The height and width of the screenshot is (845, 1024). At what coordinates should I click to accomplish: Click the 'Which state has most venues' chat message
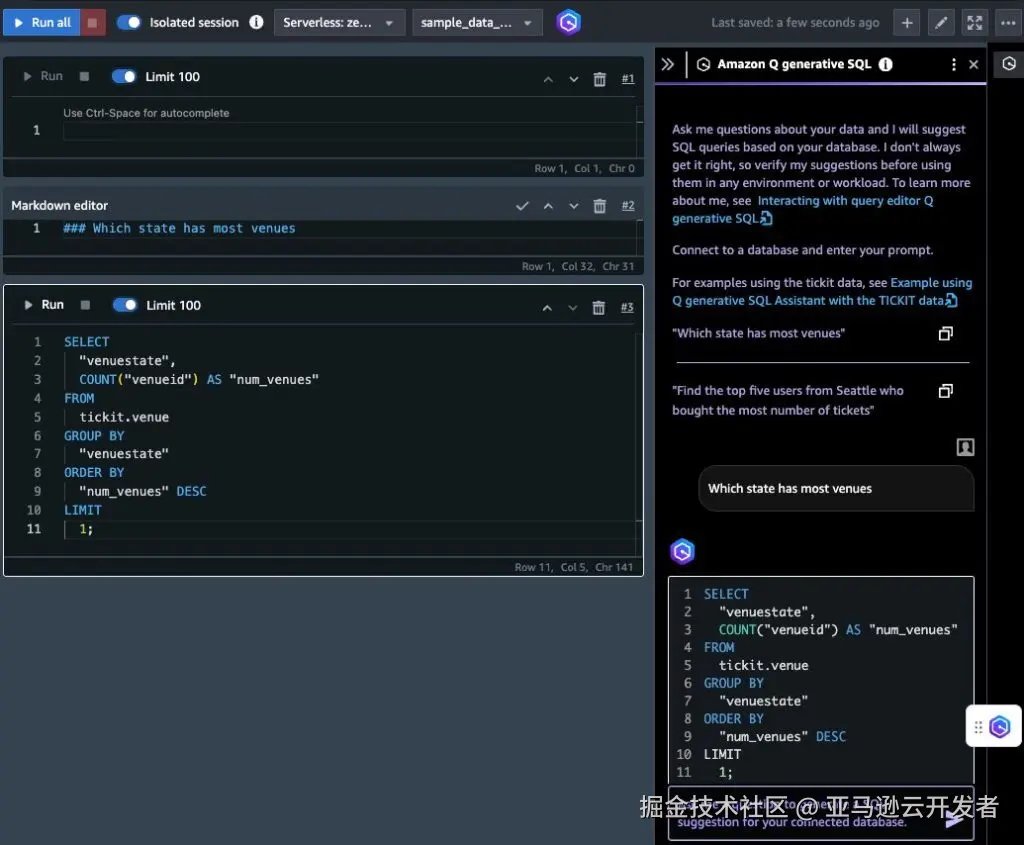pyautogui.click(x=836, y=488)
